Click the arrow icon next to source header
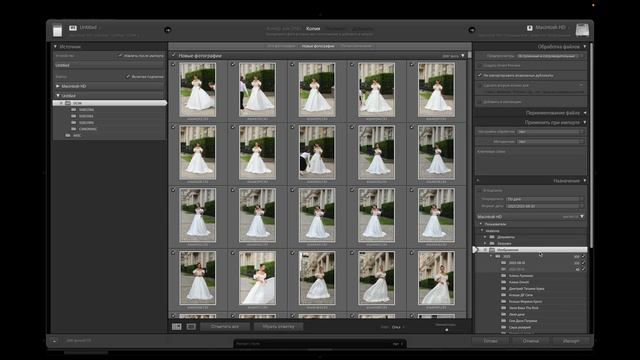Image resolution: width=640 pixels, height=360 pixels. pos(168,30)
